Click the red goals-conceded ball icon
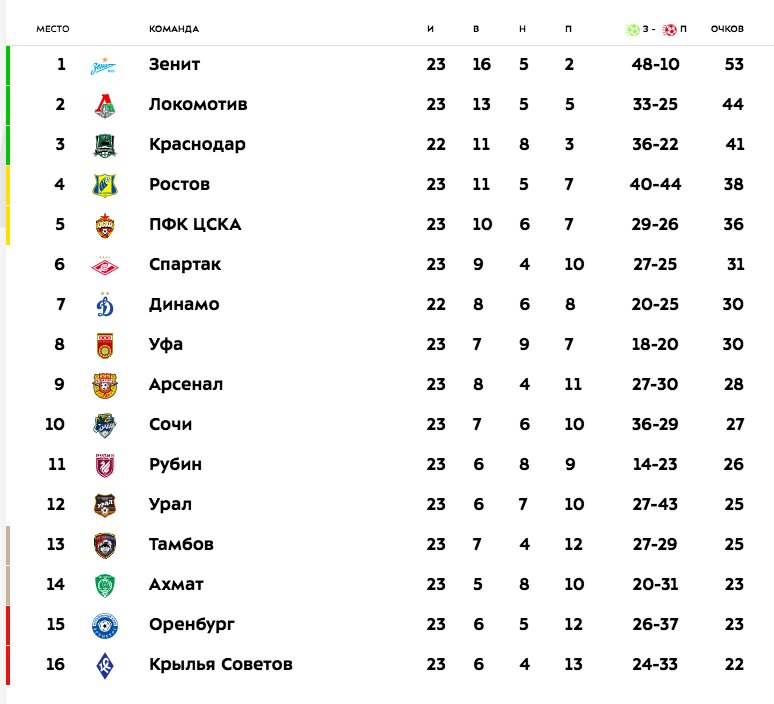The width and height of the screenshot is (774, 704). point(669,29)
